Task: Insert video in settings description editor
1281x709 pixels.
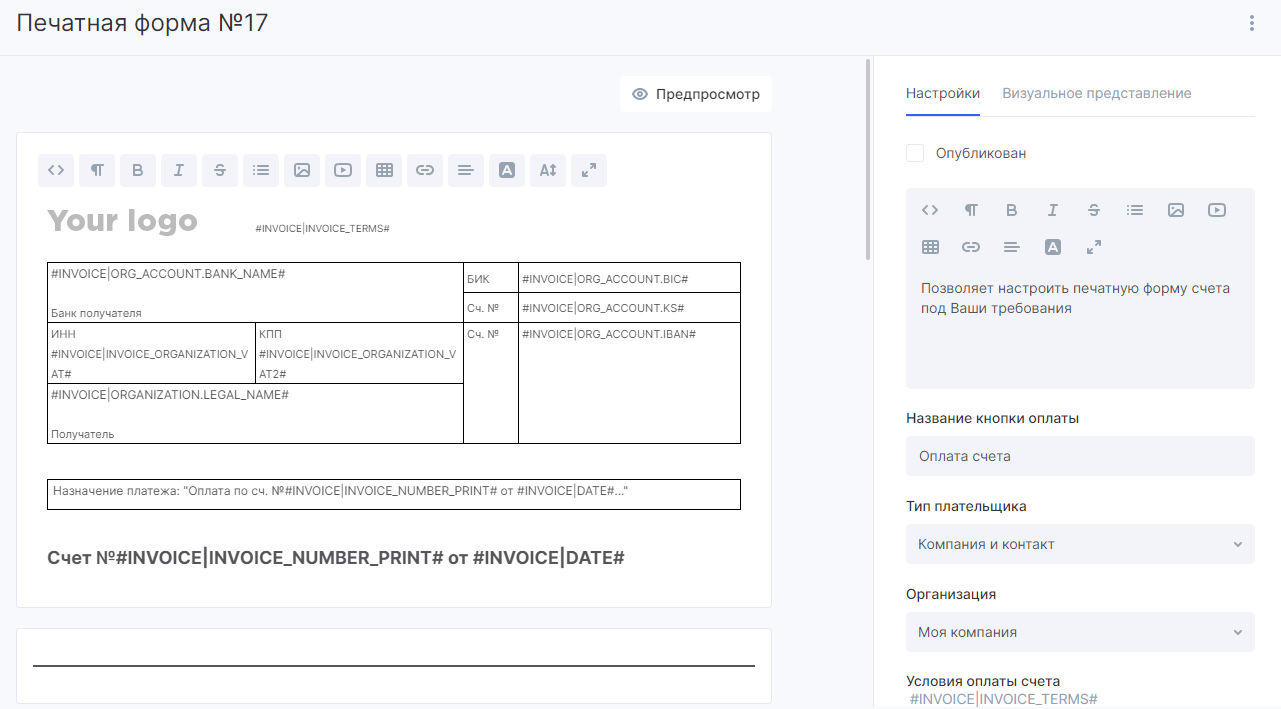Action: (x=1217, y=210)
